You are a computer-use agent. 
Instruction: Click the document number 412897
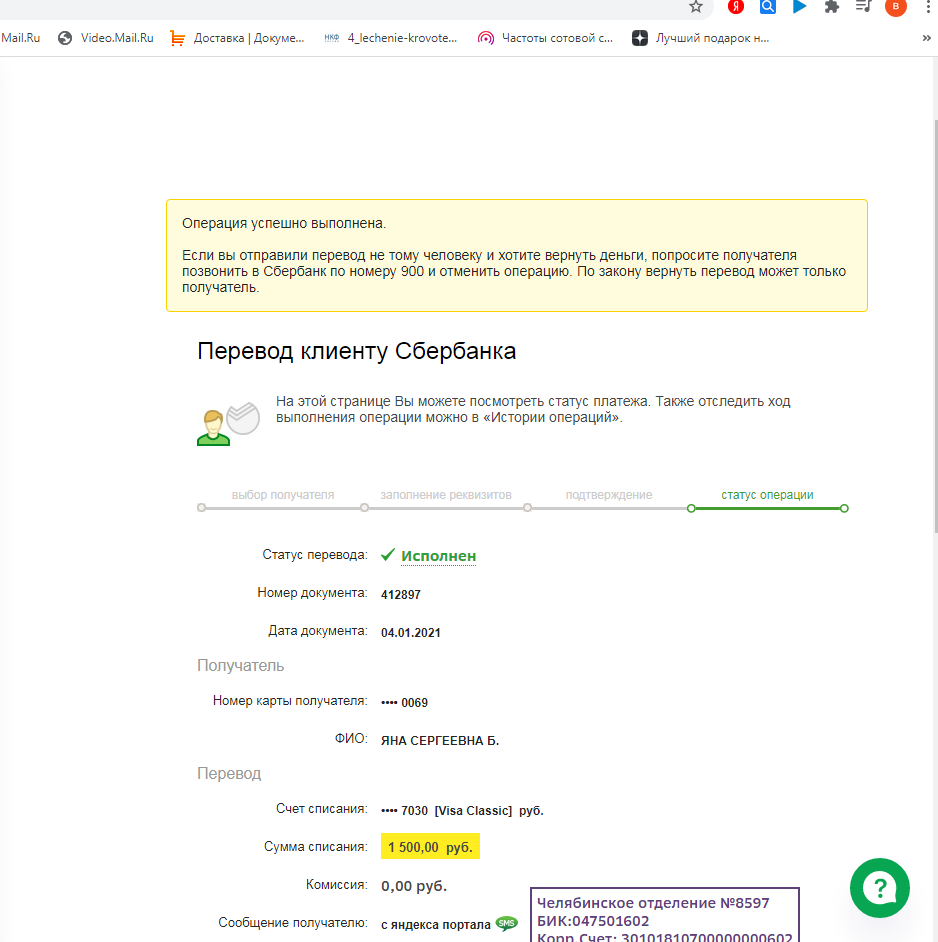(x=401, y=595)
